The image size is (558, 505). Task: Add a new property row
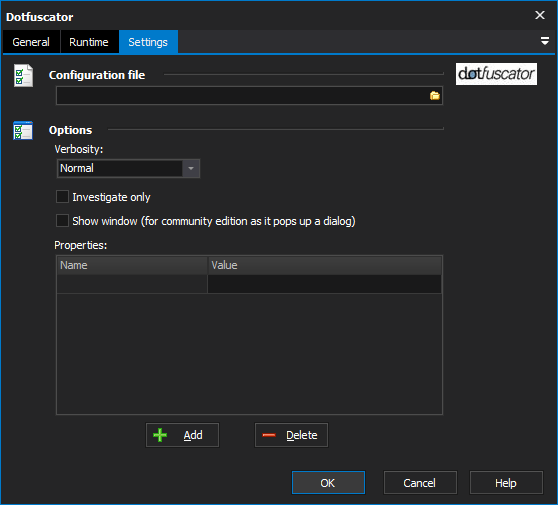pos(183,435)
